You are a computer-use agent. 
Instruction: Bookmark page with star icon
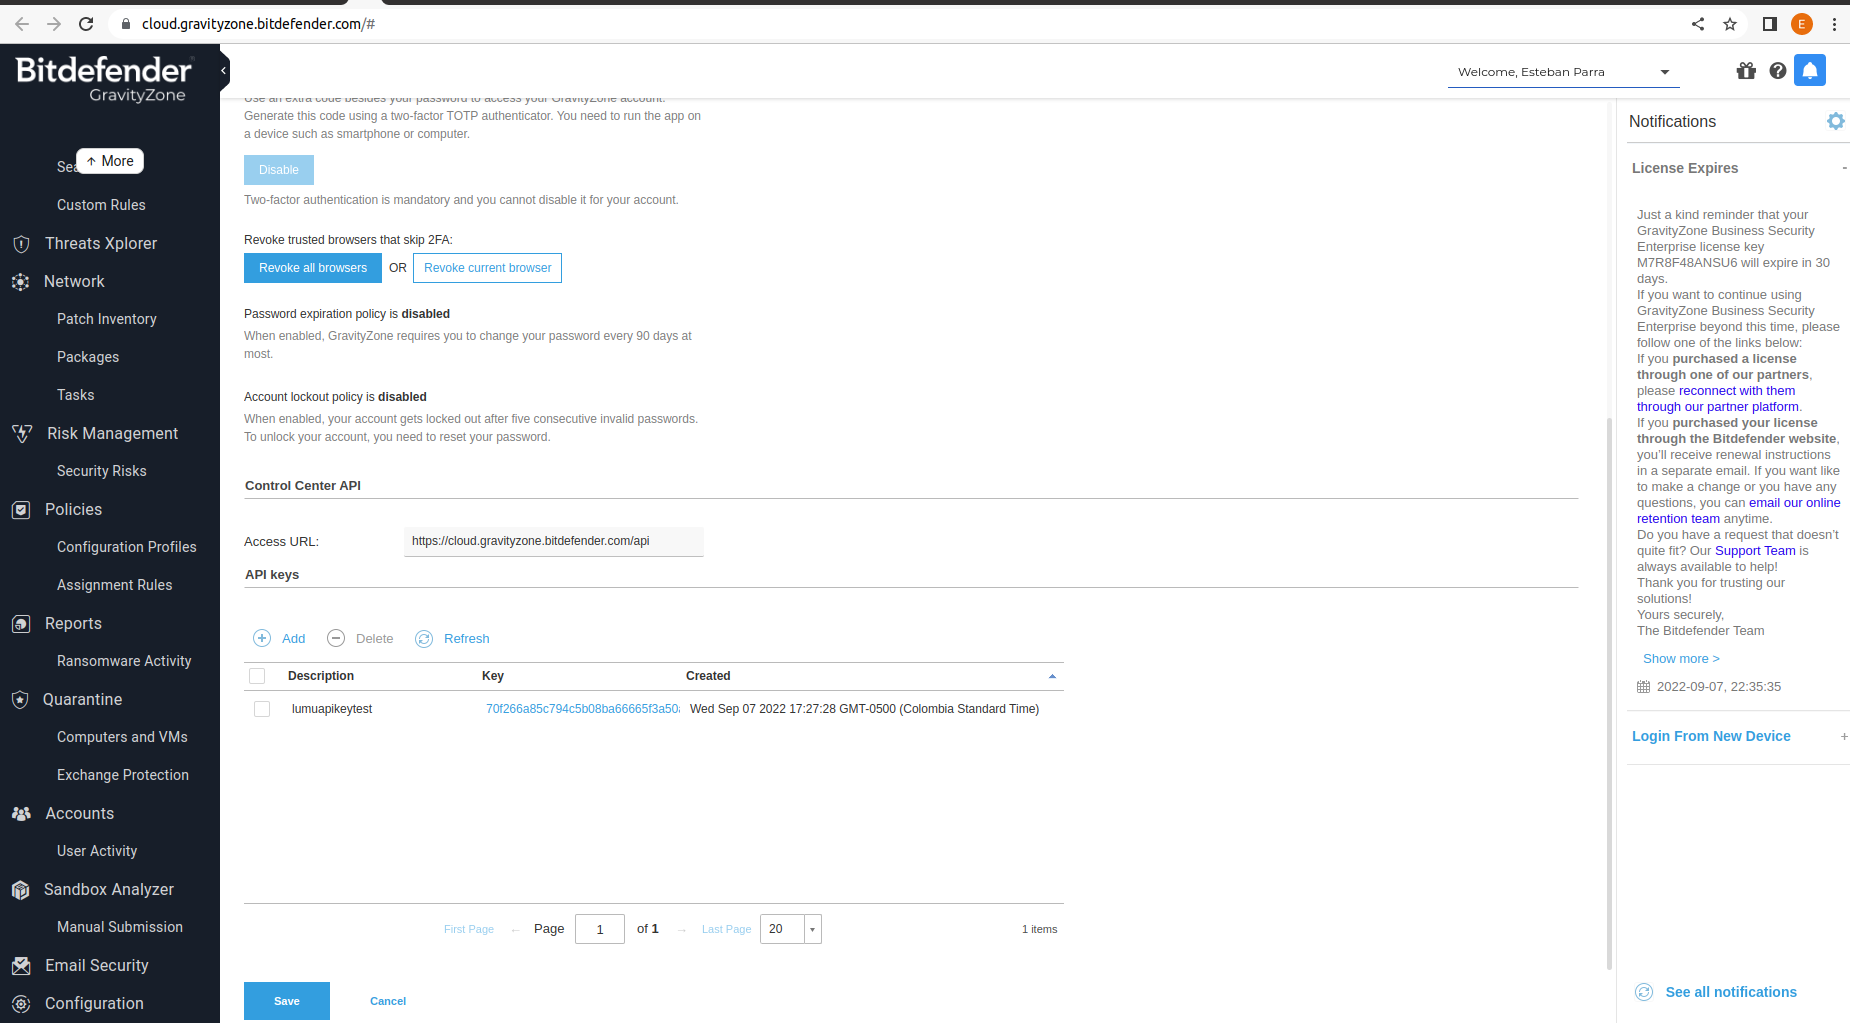(x=1730, y=24)
